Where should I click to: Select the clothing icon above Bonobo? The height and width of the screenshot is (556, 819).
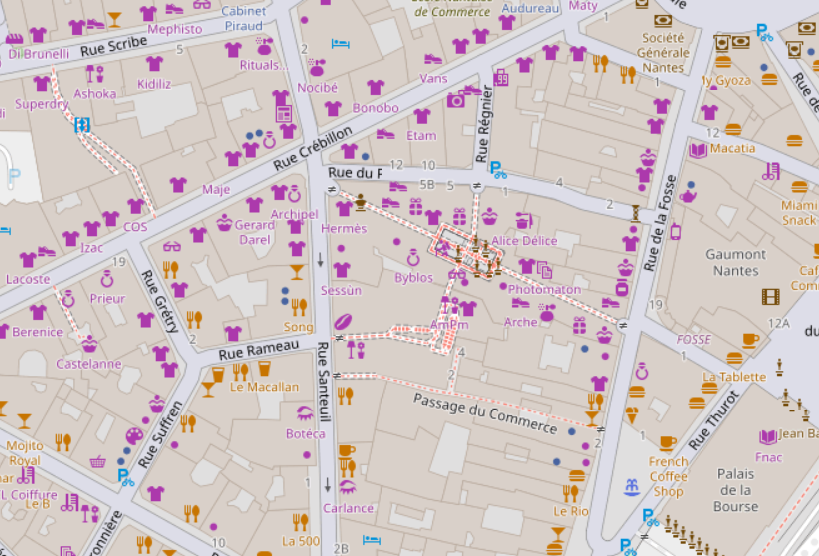[375, 87]
